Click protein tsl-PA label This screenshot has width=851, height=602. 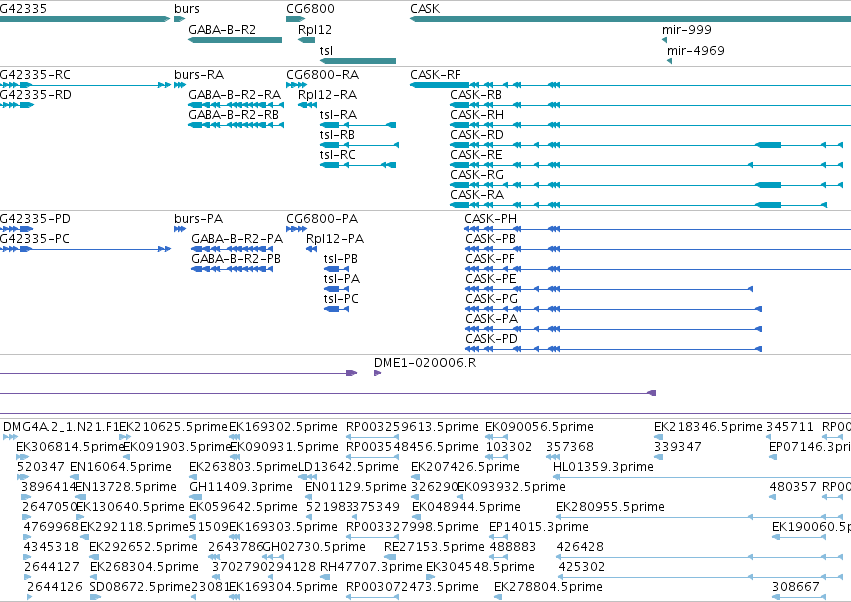click(342, 279)
